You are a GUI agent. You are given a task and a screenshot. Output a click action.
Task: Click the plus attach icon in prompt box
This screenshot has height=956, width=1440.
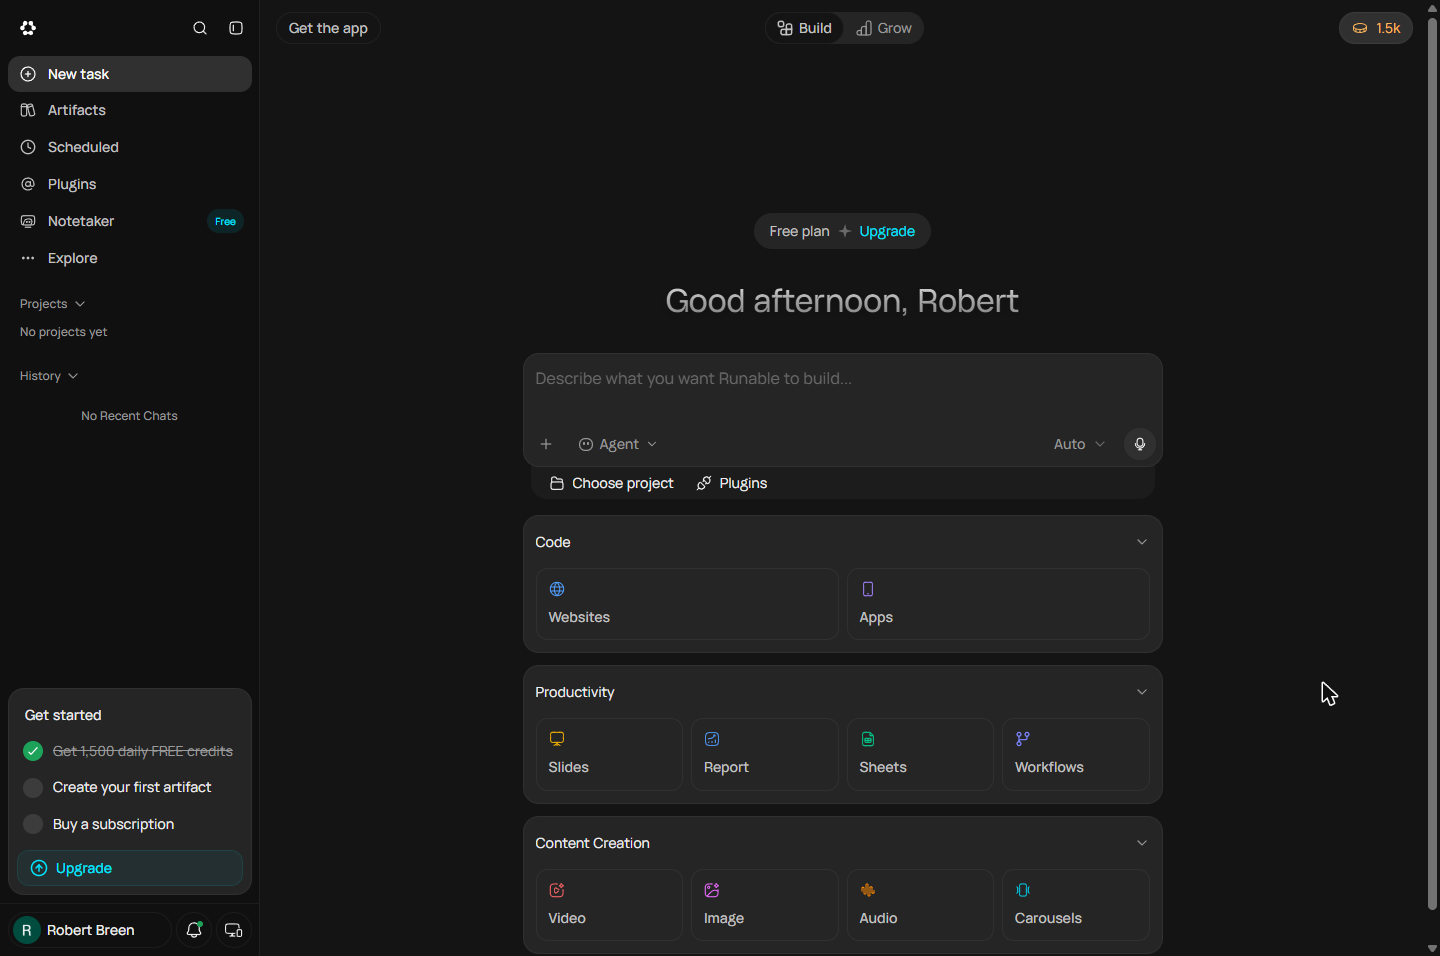(546, 444)
